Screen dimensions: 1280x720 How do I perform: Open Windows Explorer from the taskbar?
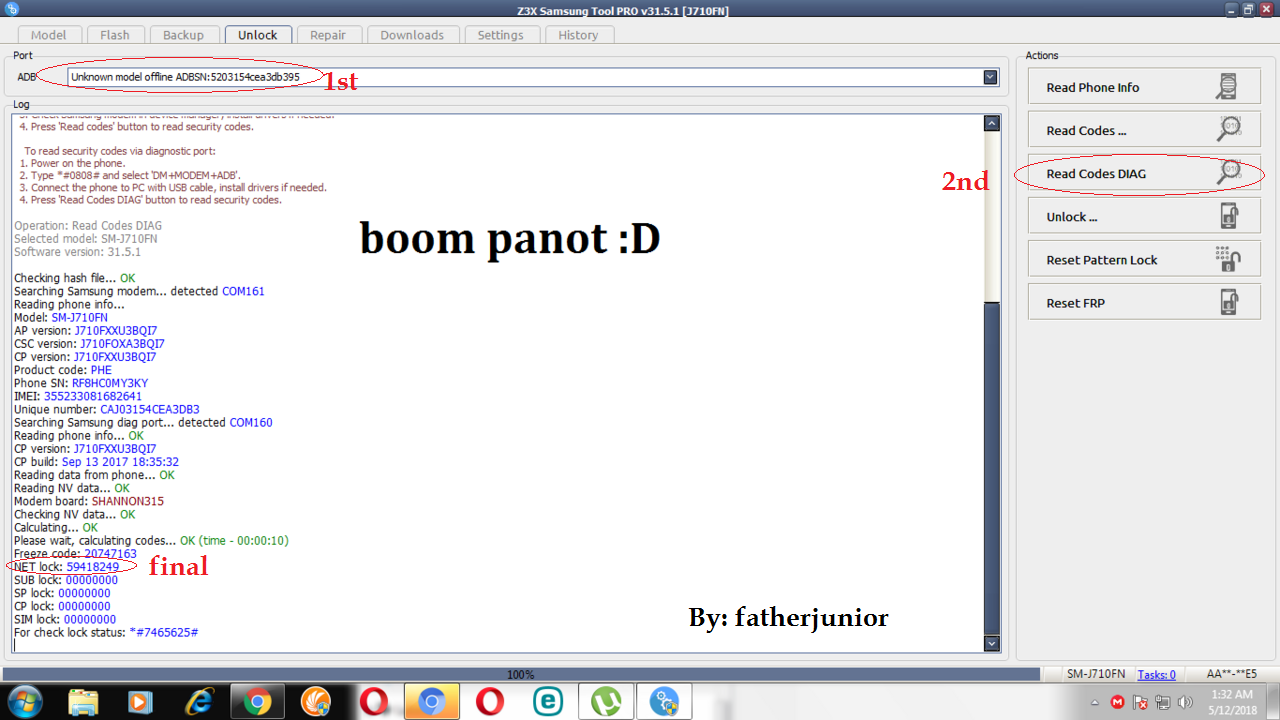point(84,702)
